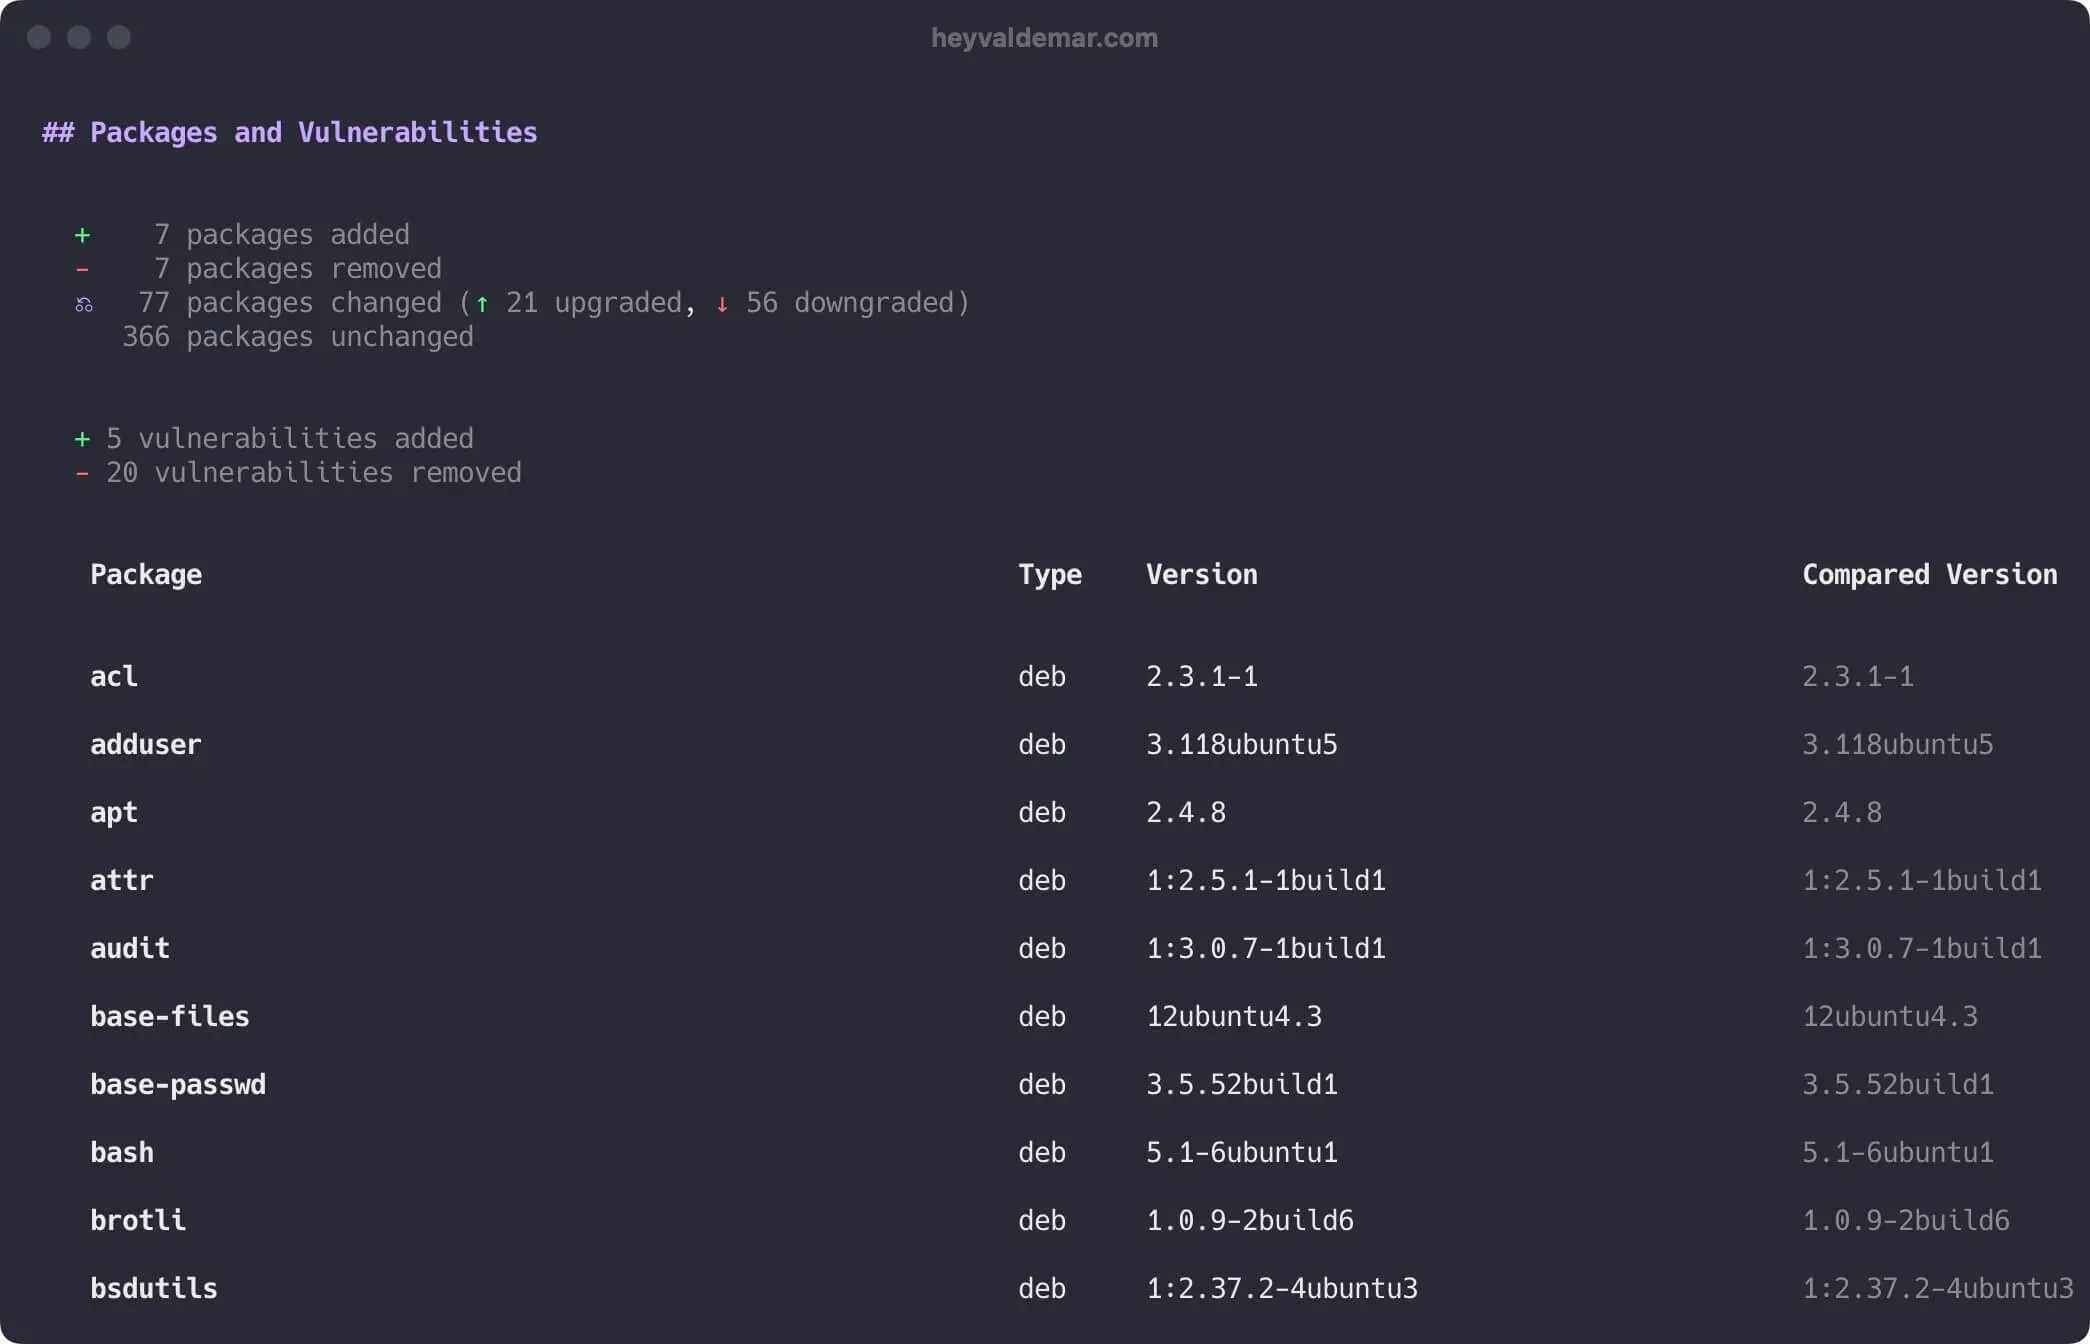Image resolution: width=2090 pixels, height=1344 pixels.
Task: Click acl version '2.3.1-1' in Version column
Action: click(1202, 677)
